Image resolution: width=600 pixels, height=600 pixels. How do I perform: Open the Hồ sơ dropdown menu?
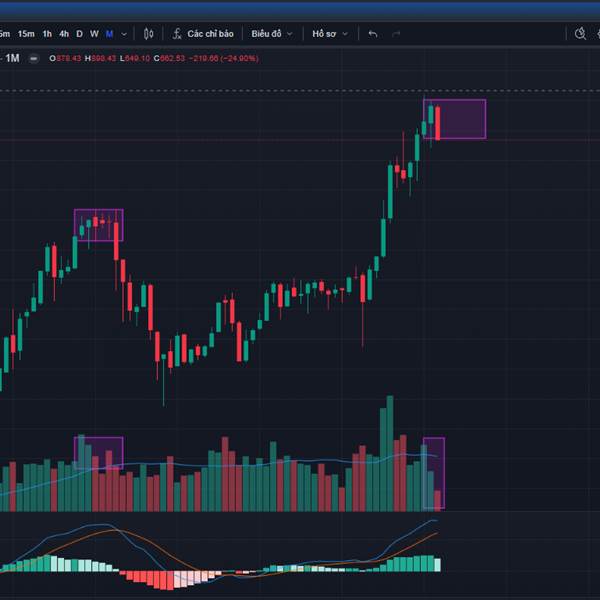(x=330, y=34)
